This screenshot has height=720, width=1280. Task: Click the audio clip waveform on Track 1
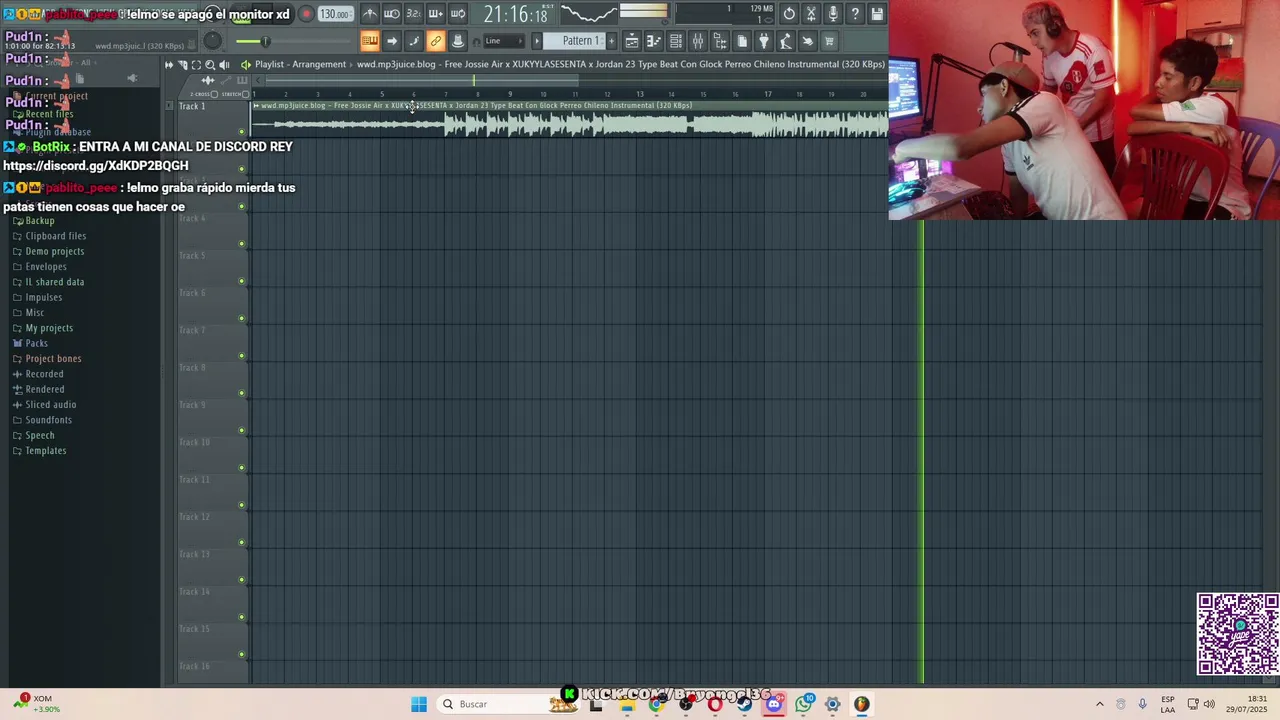[570, 124]
